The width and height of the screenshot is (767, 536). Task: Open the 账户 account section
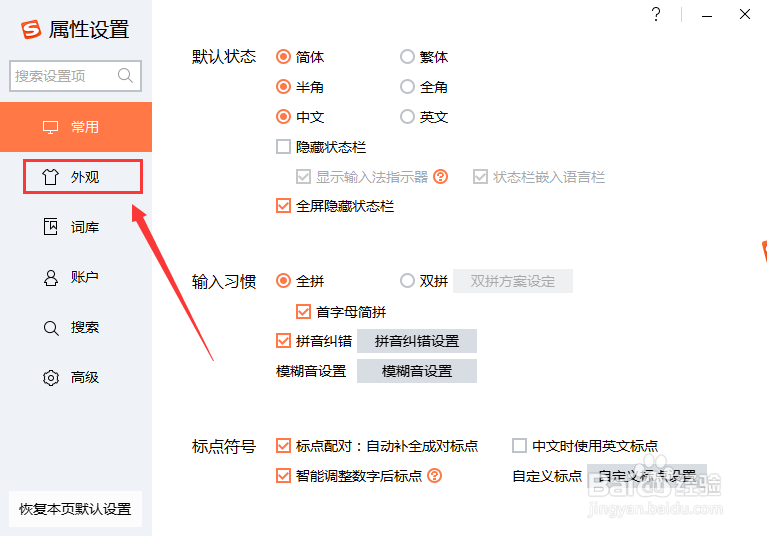pyautogui.click(x=83, y=277)
